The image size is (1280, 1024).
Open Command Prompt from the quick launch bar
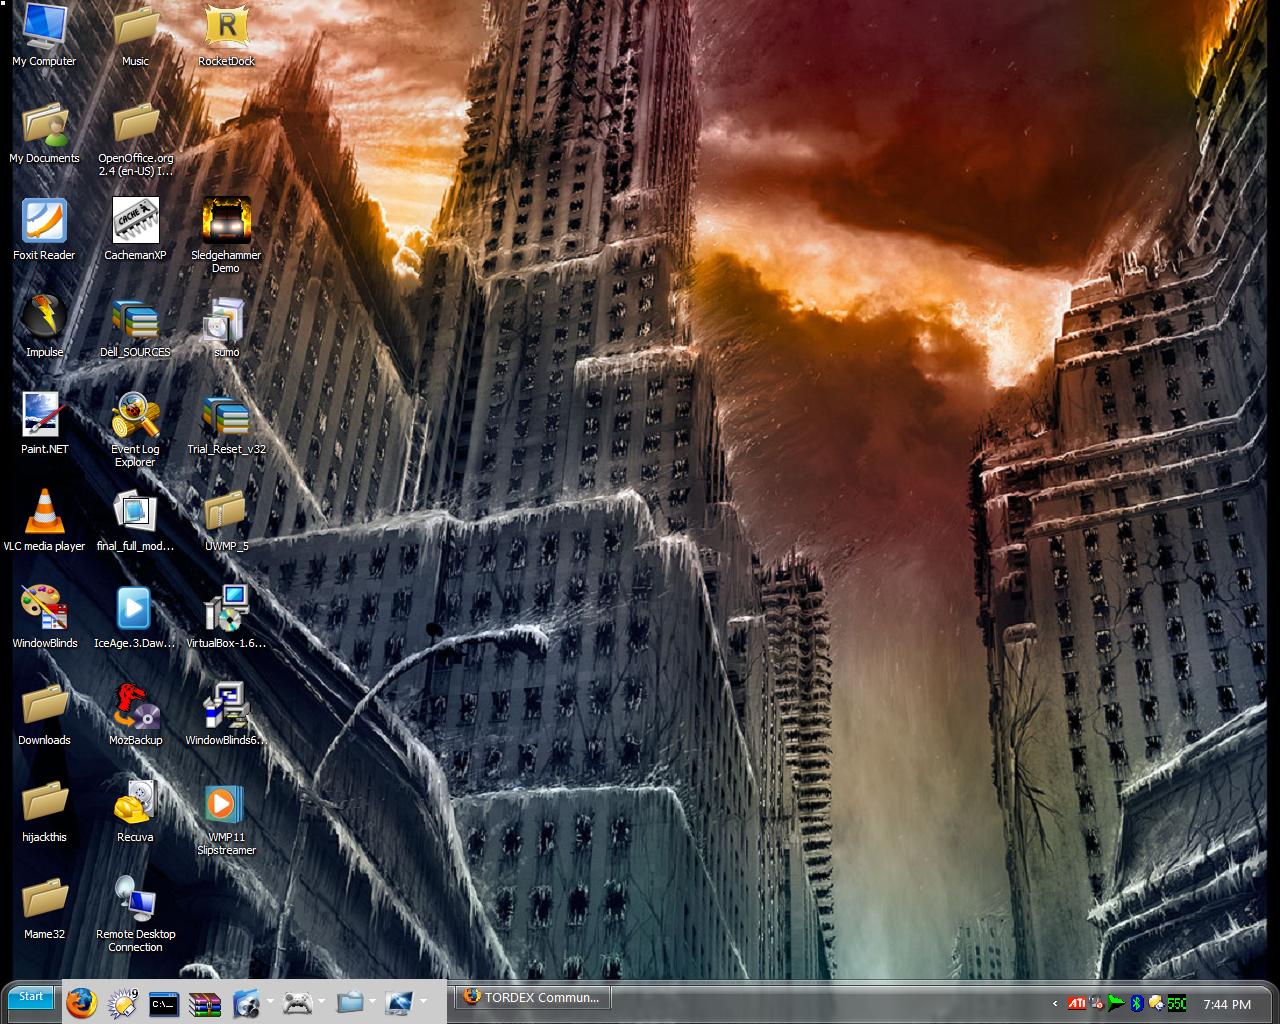[x=163, y=1003]
